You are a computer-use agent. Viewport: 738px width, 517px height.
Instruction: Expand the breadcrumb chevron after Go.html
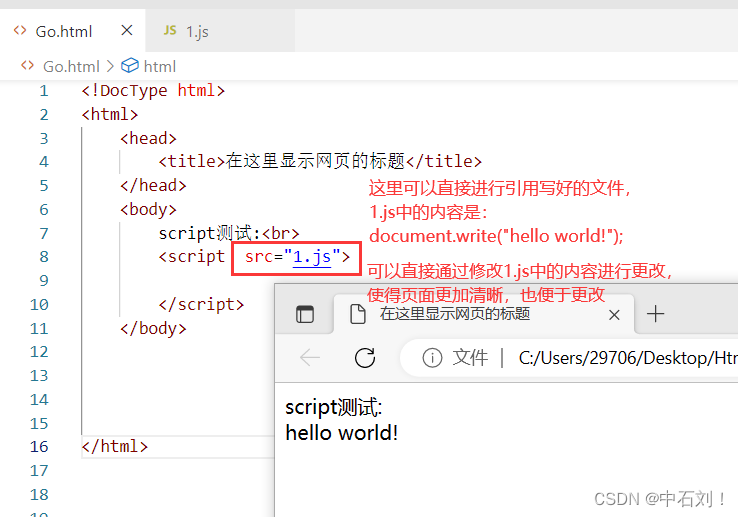coord(110,66)
